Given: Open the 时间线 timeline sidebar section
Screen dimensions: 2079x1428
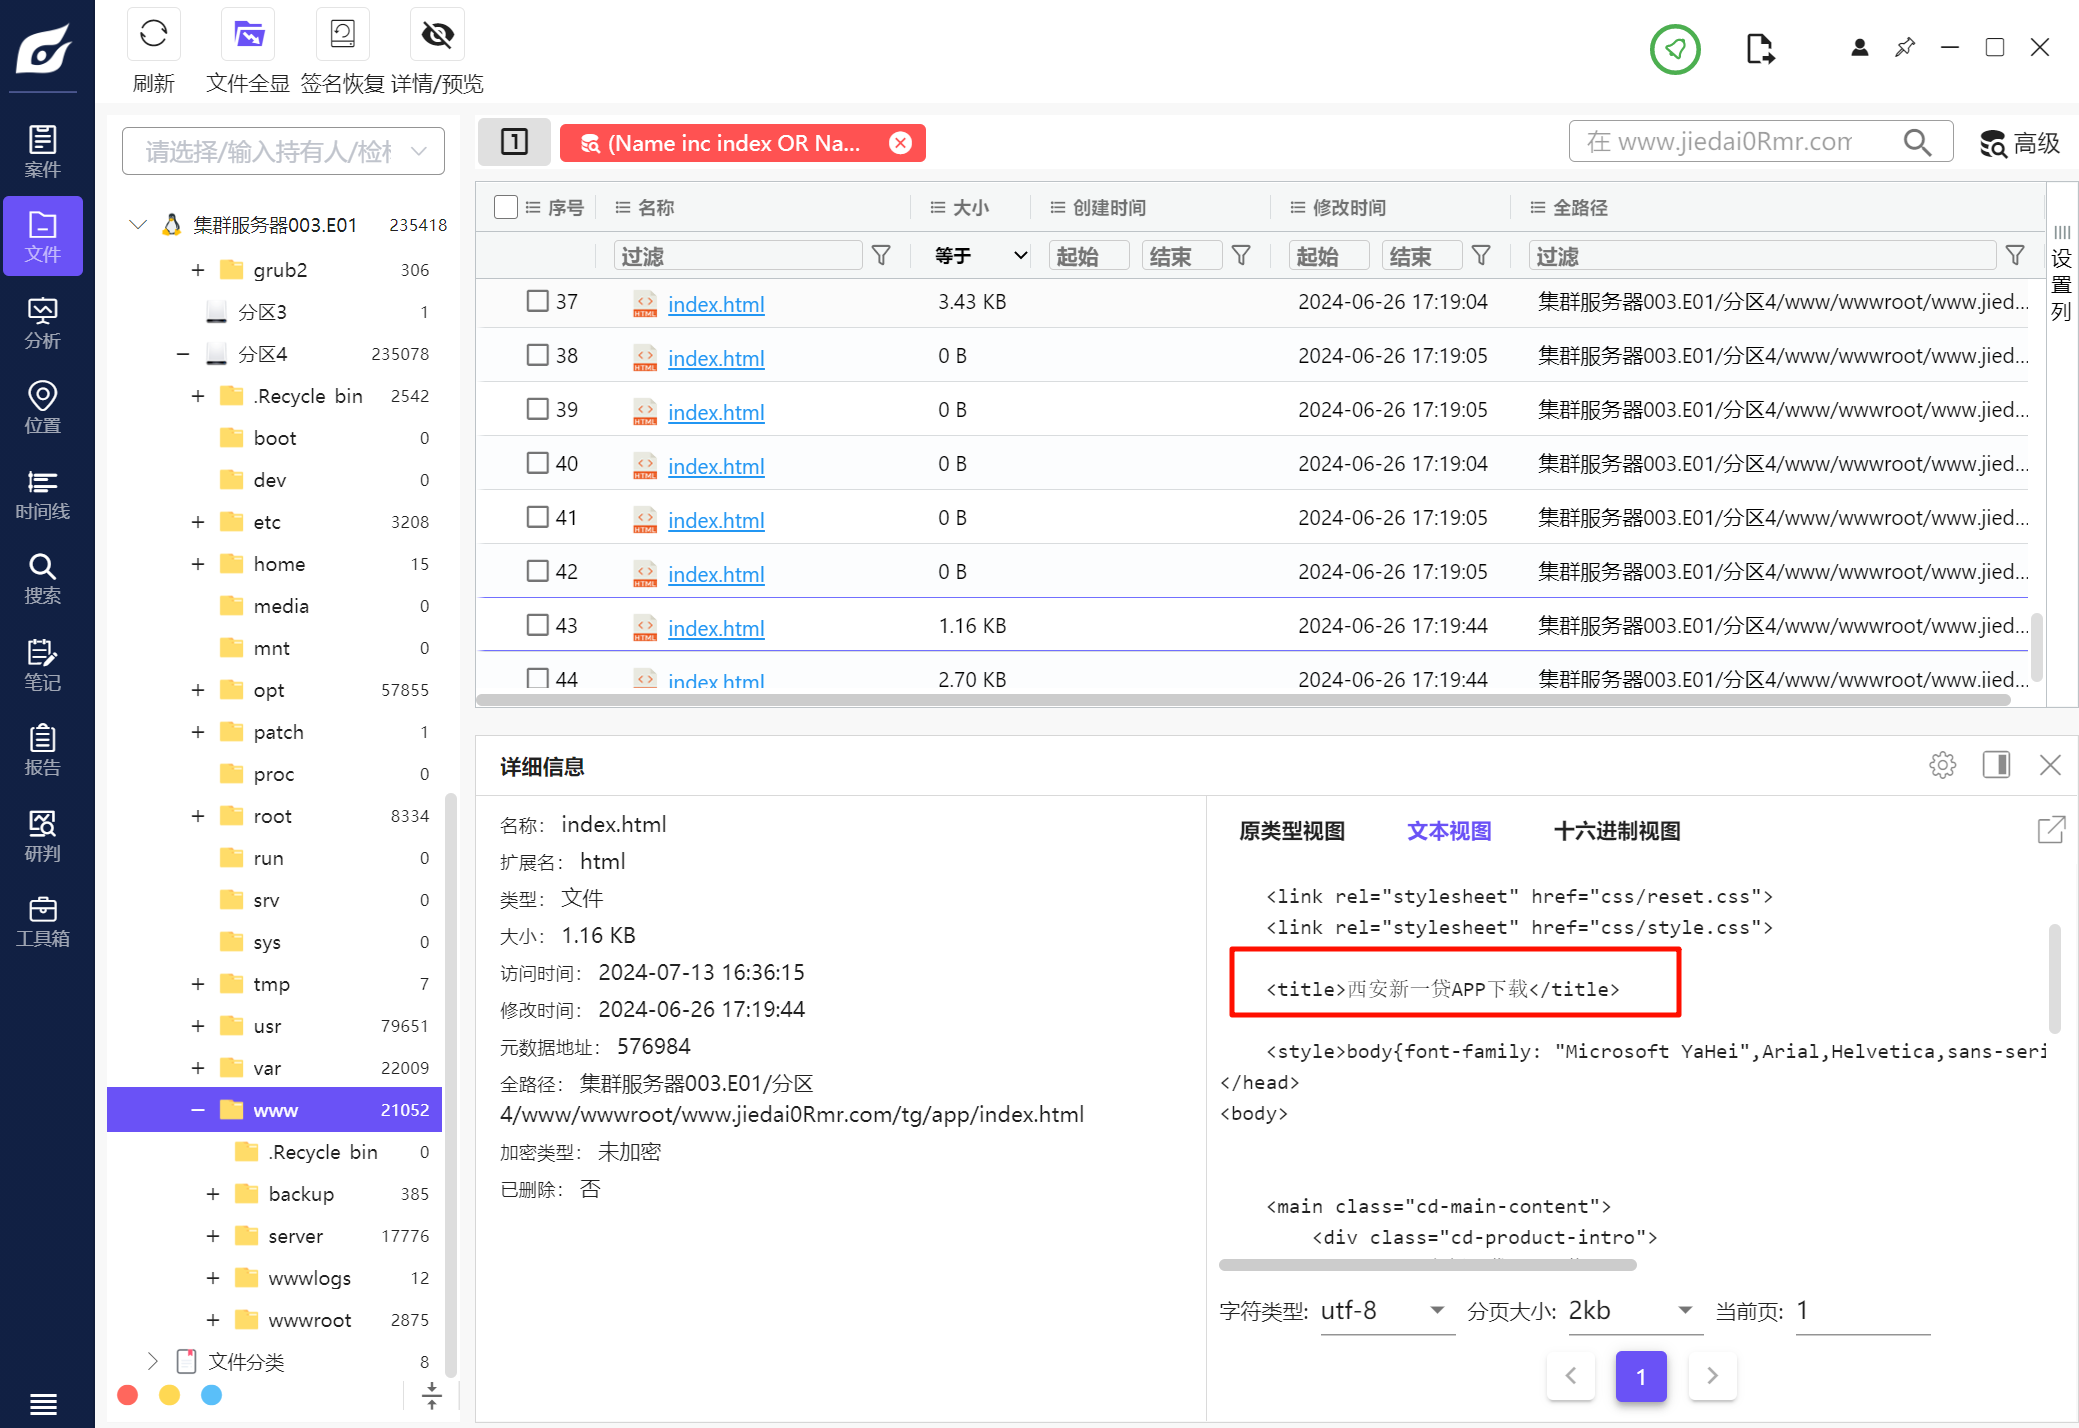Looking at the screenshot, I should (x=42, y=495).
